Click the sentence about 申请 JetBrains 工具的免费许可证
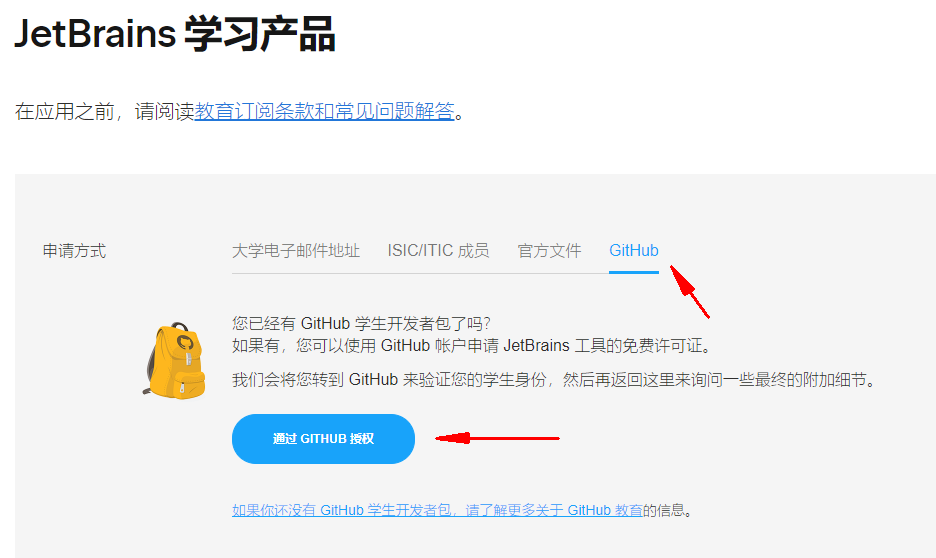Image resolution: width=936 pixels, height=558 pixels. coord(471,346)
